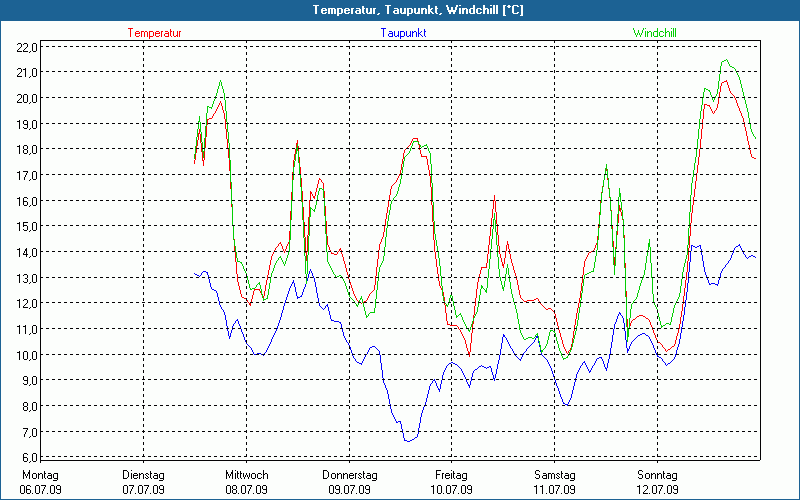Click the '08.07.09' date label
Image resolution: width=800 pixels, height=500 pixels.
pyautogui.click(x=246, y=490)
